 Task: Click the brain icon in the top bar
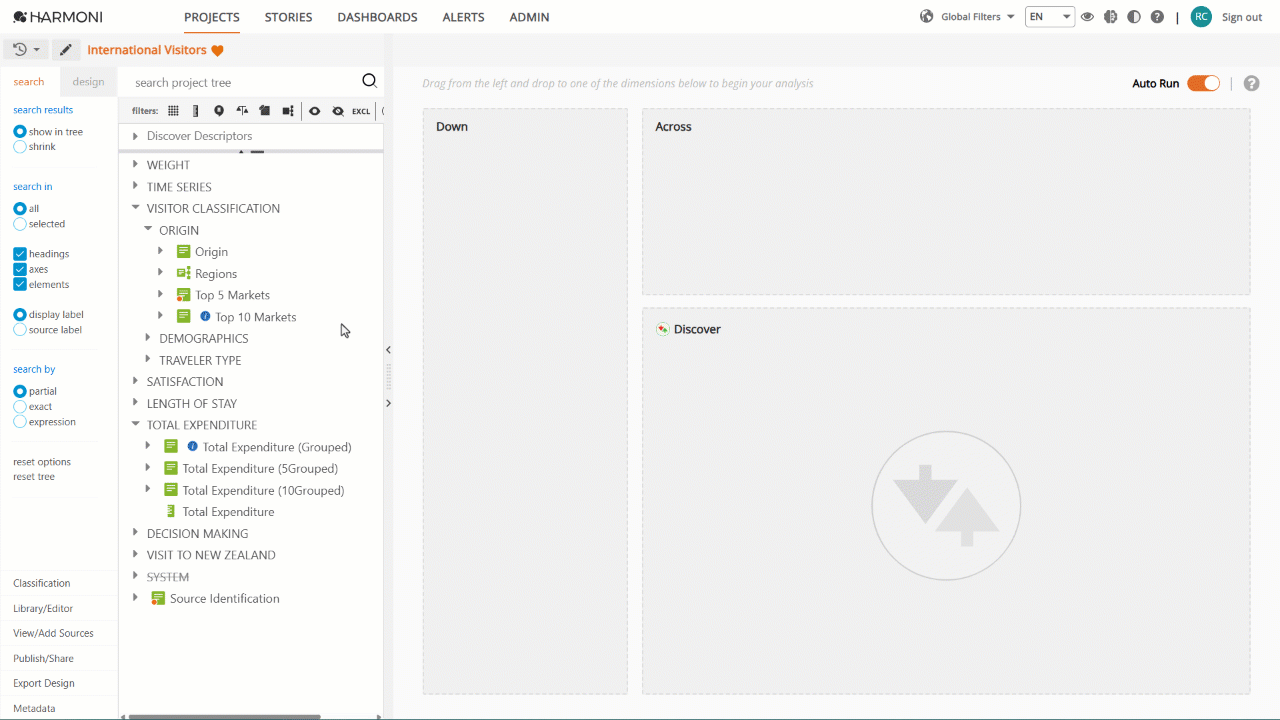point(1110,17)
